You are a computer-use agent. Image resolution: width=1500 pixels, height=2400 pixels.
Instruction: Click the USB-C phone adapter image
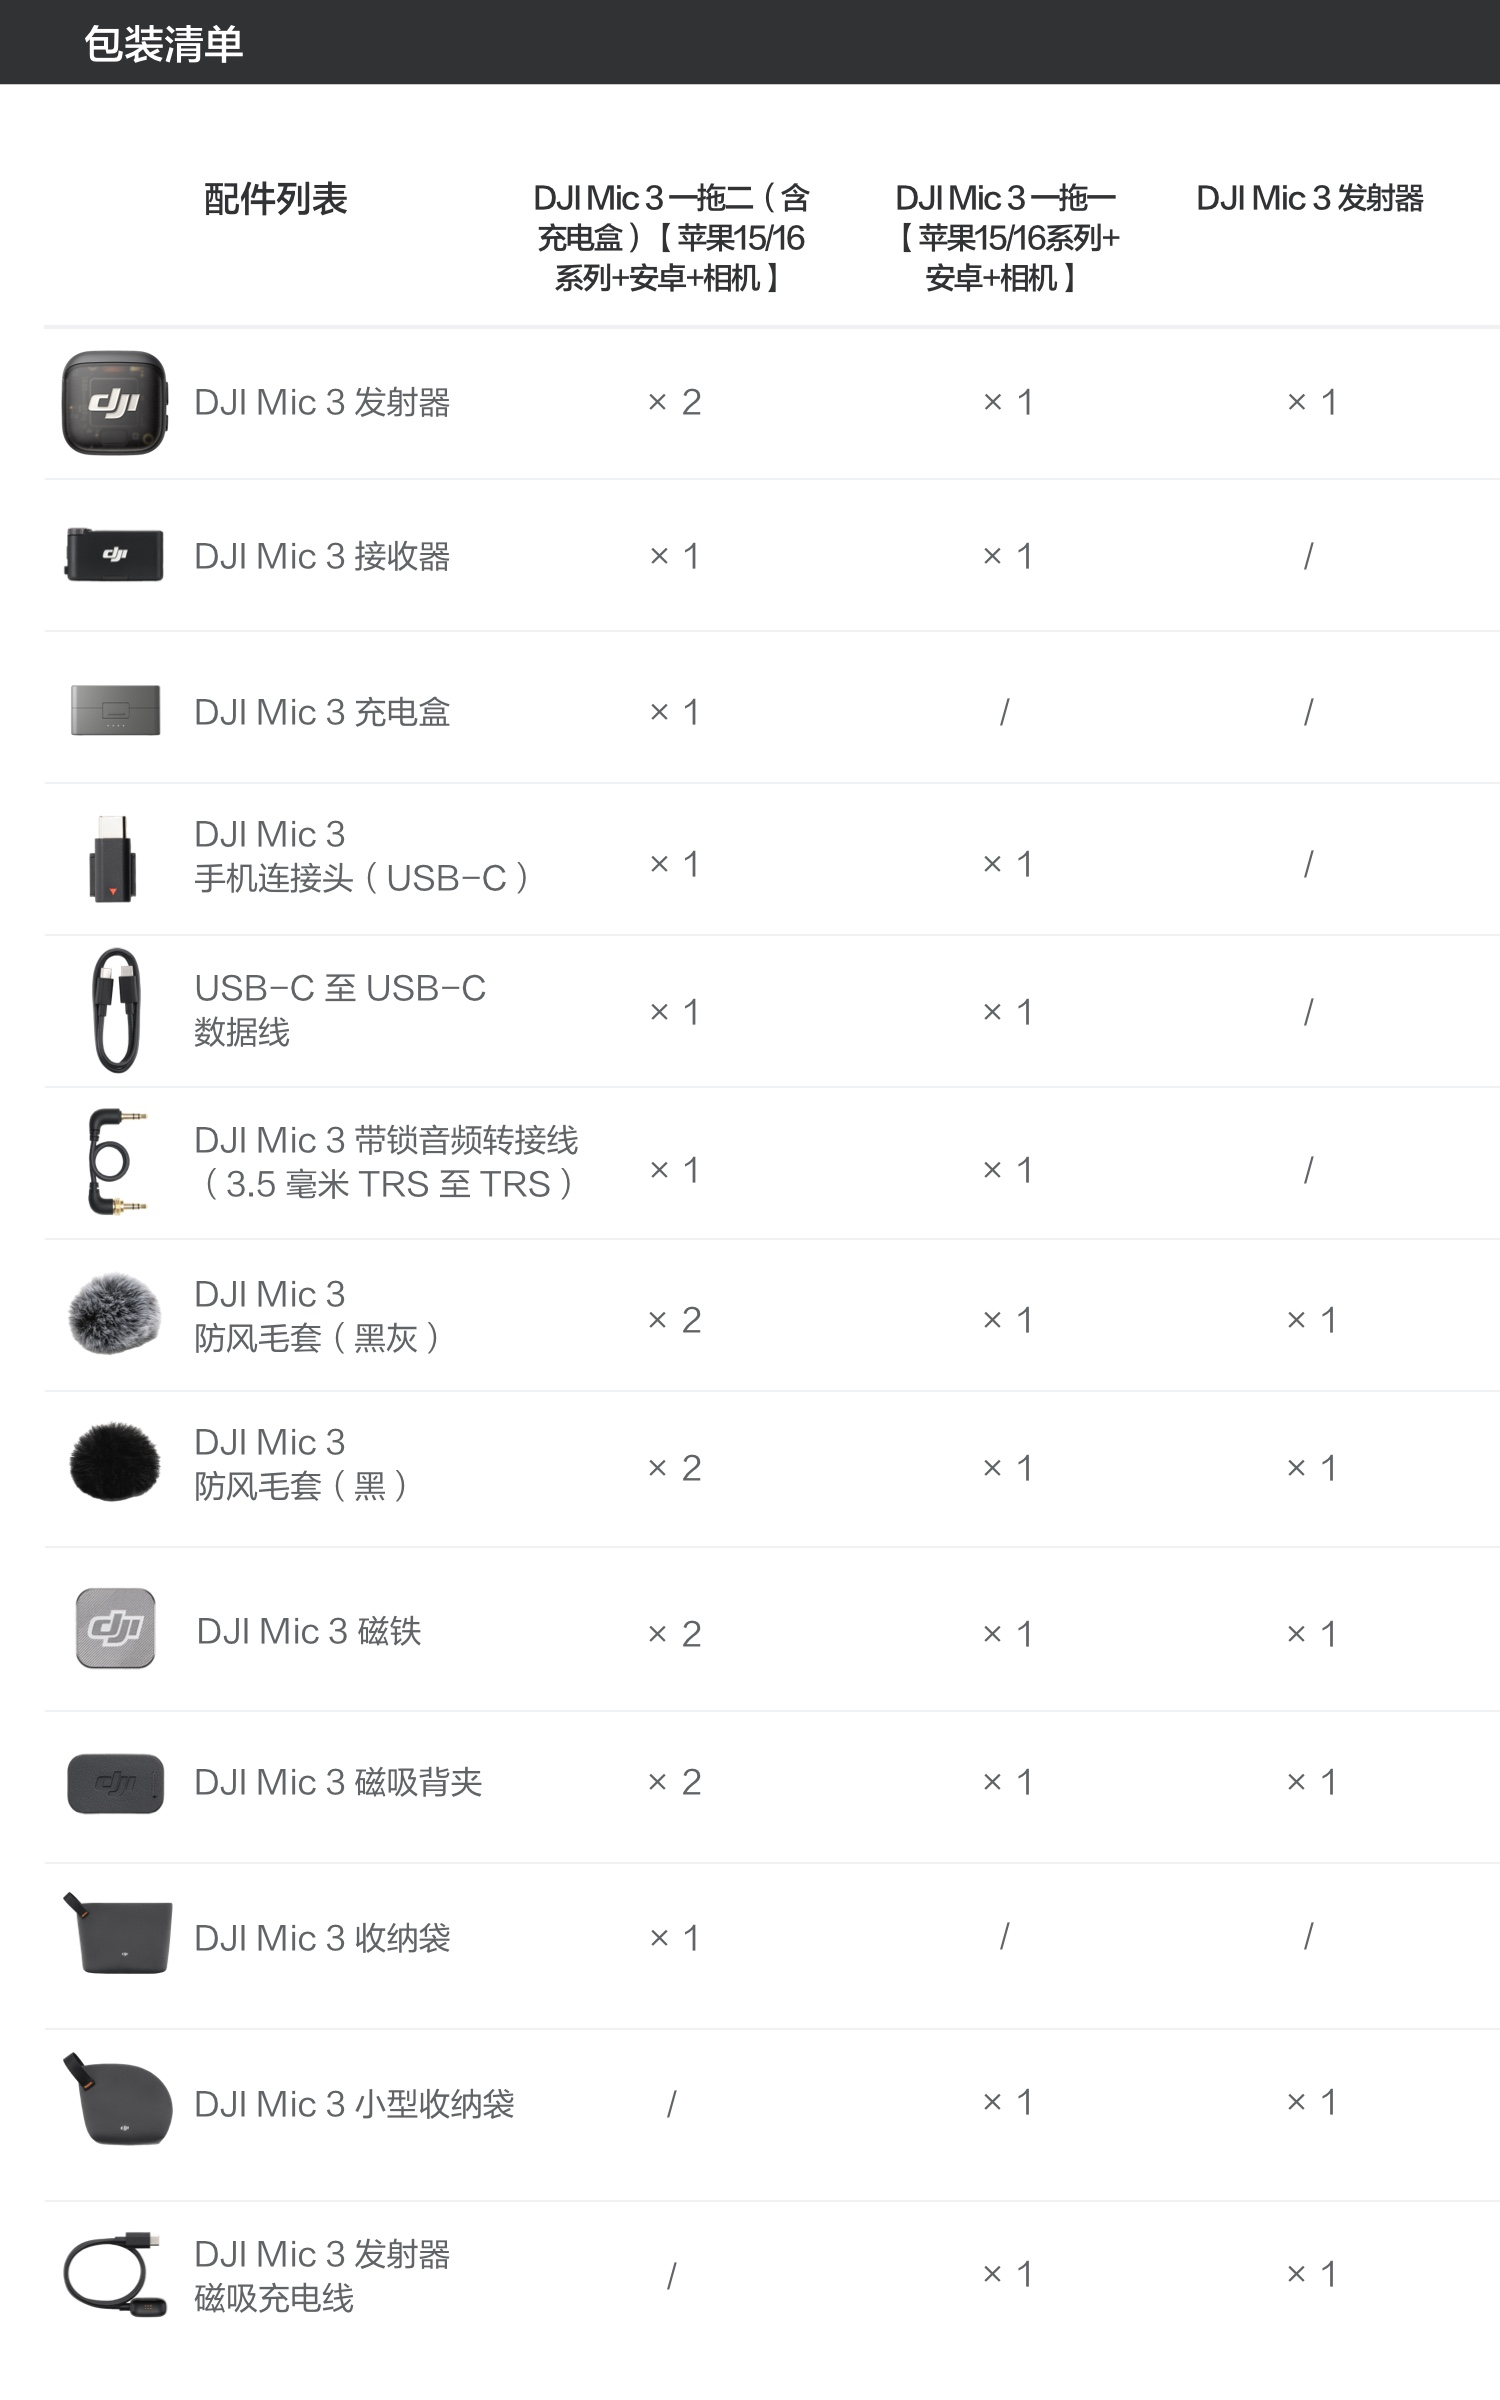tap(112, 858)
